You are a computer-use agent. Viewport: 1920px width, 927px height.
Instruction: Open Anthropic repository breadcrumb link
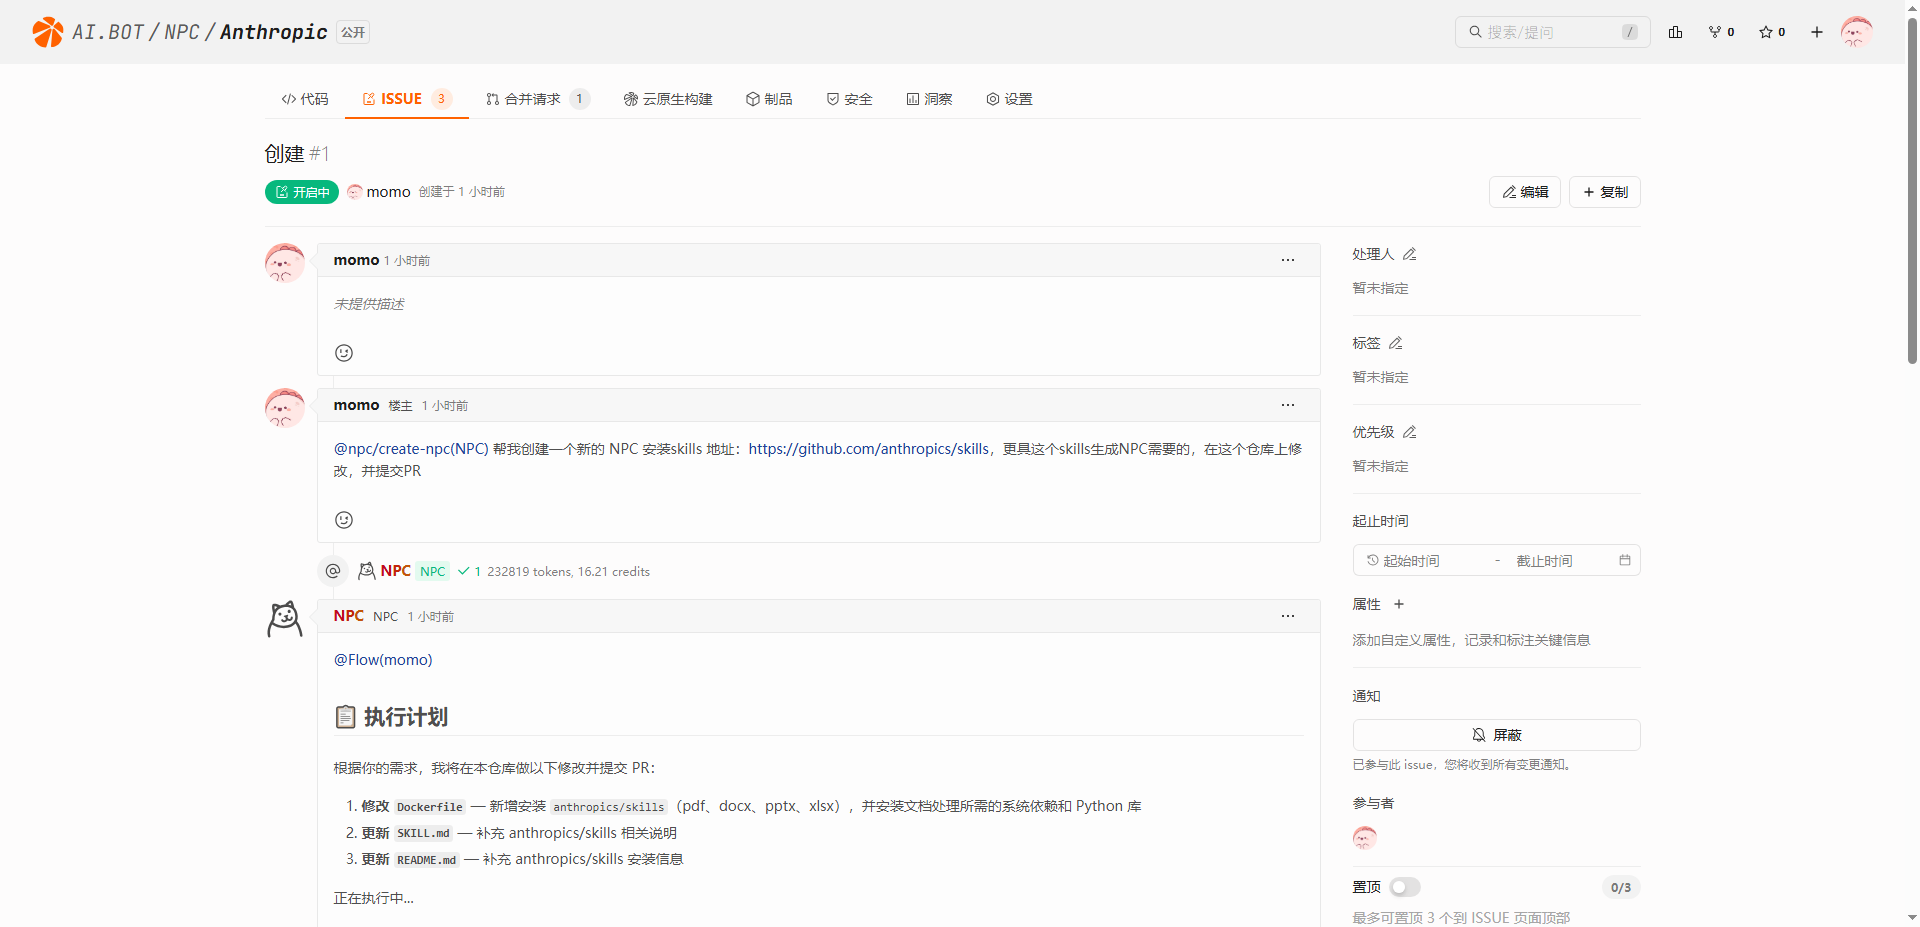tap(274, 32)
